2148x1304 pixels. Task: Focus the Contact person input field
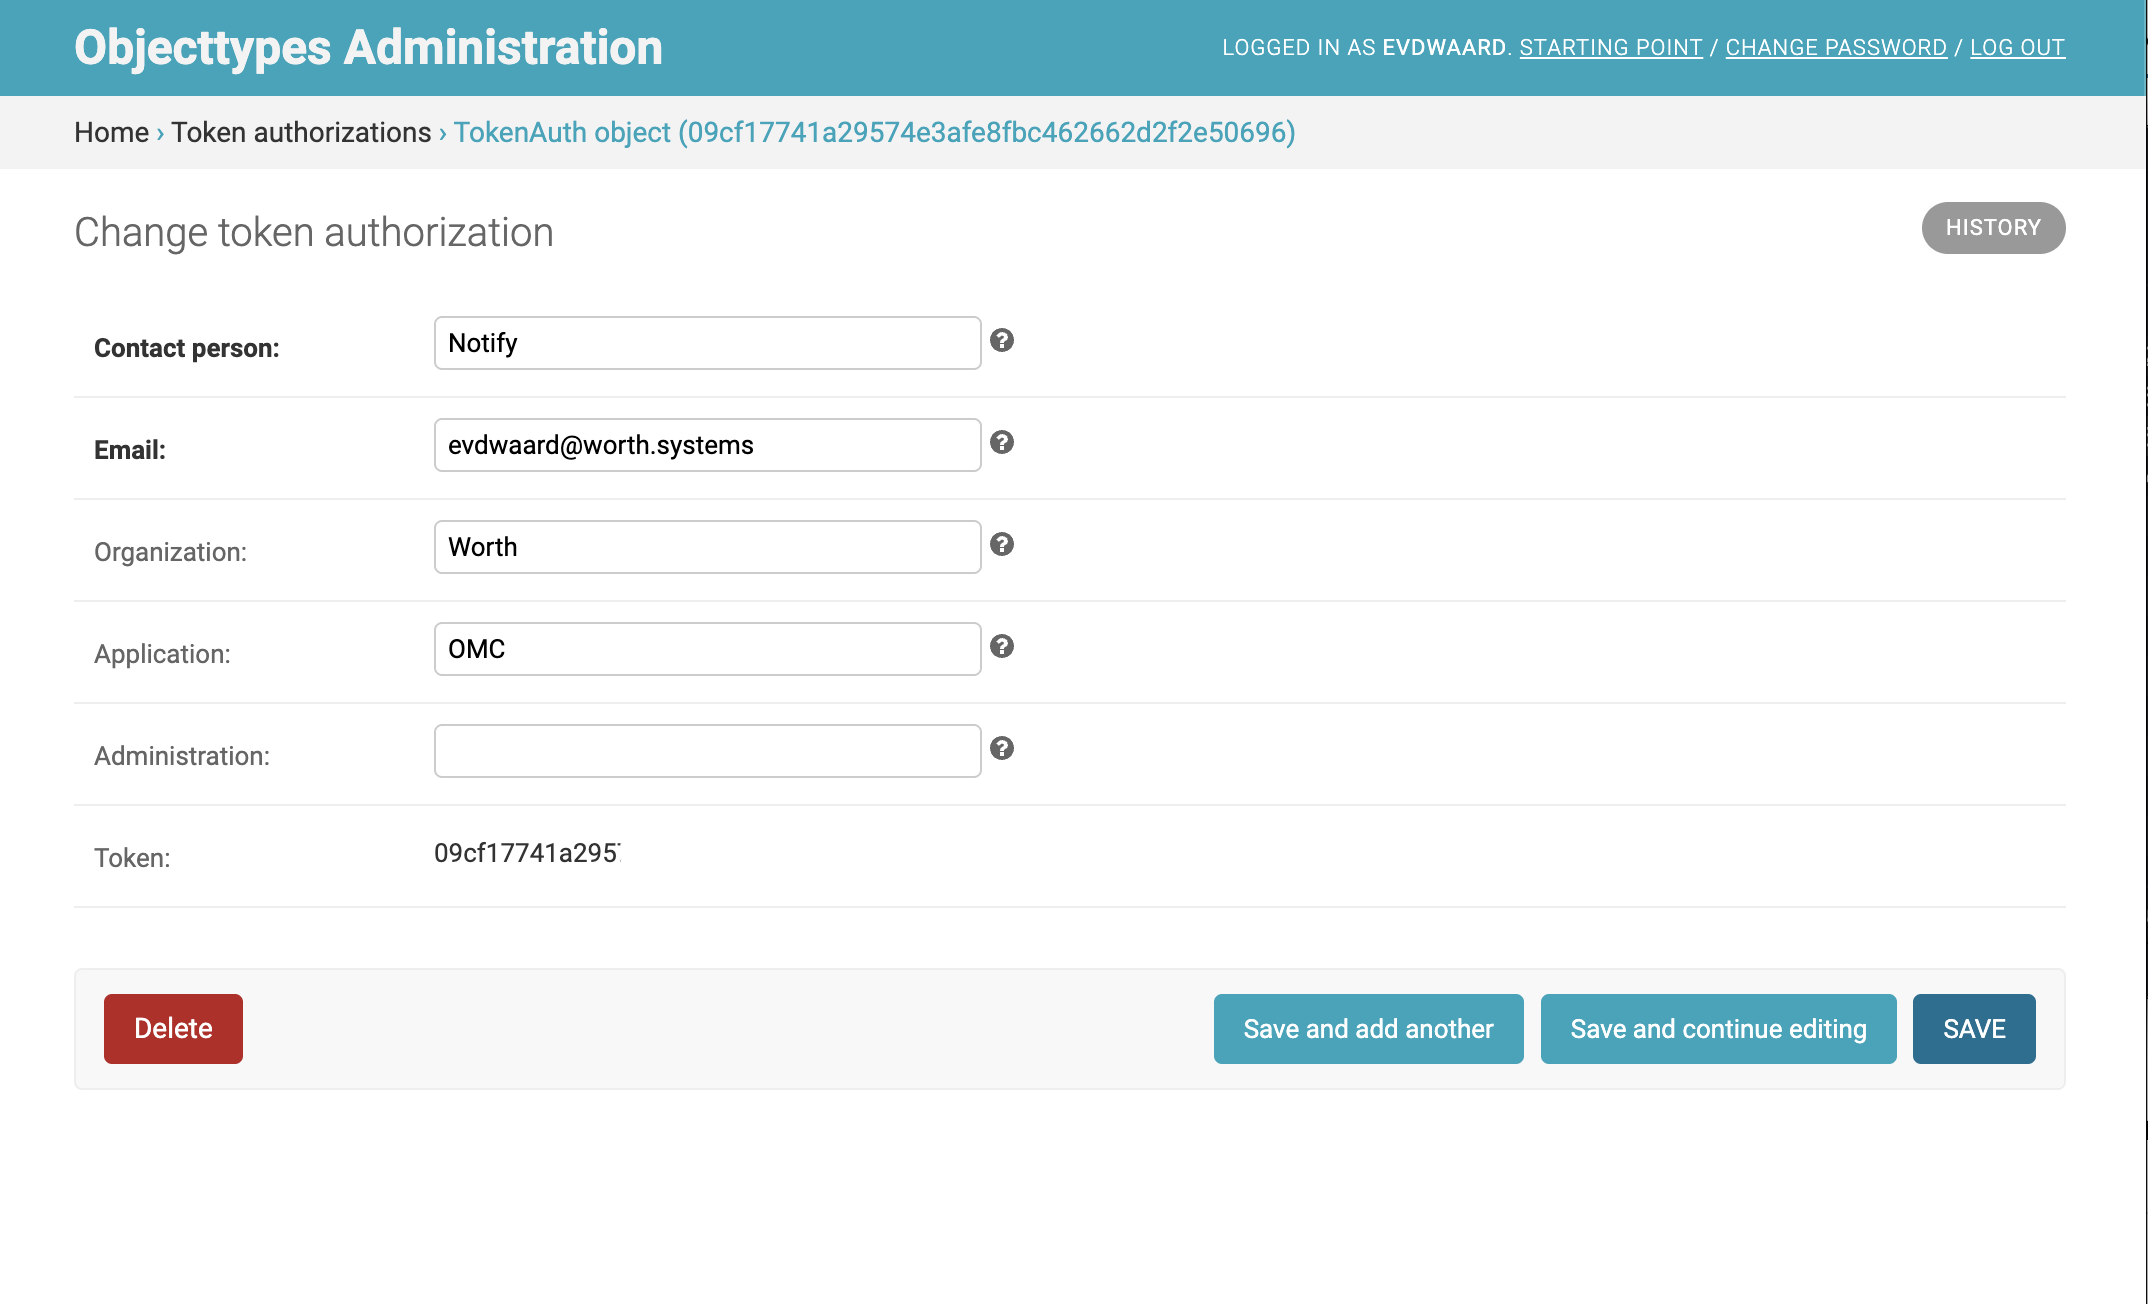(x=707, y=343)
